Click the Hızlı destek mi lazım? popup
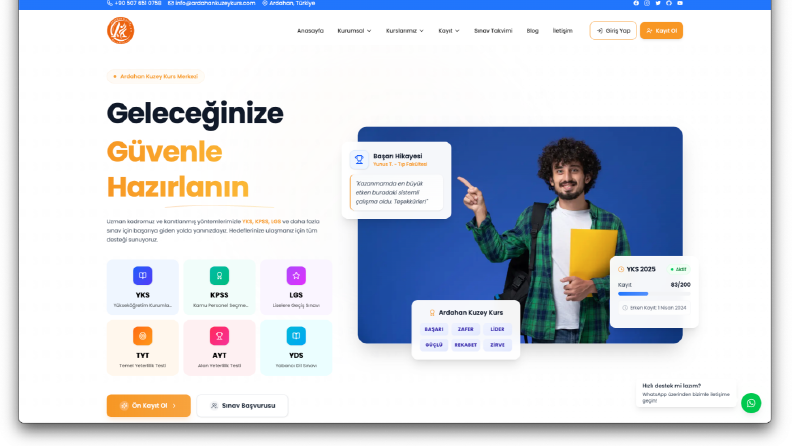This screenshot has height=446, width=793. [x=686, y=393]
